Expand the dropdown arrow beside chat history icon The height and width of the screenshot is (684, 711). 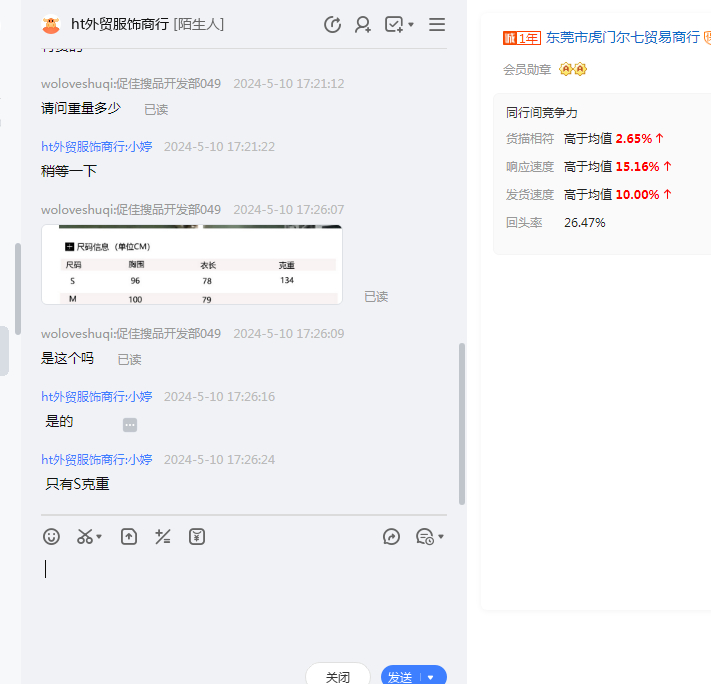[x=441, y=538]
